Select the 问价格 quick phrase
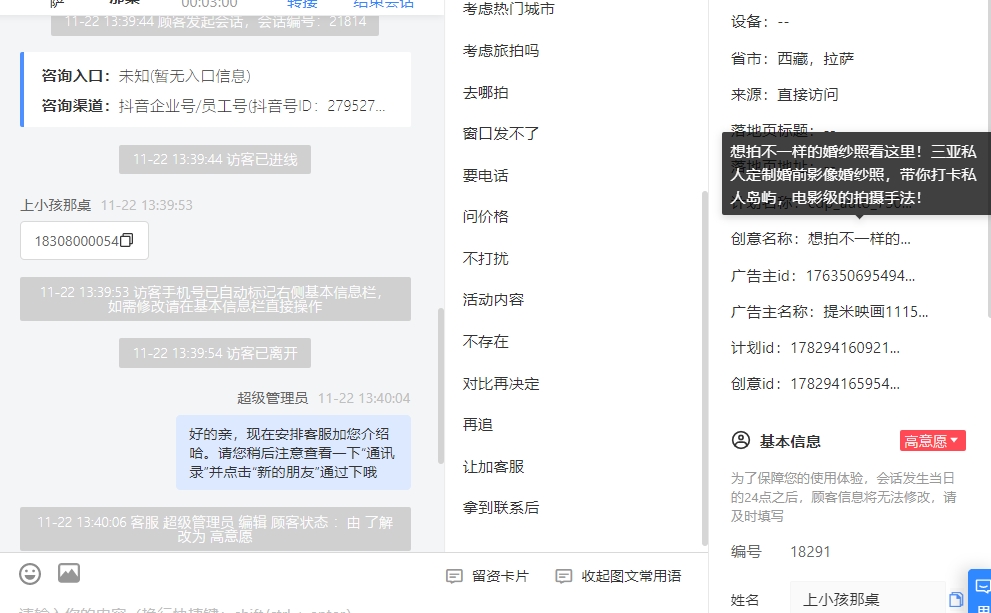Viewport: 991px width, 613px height. click(485, 217)
